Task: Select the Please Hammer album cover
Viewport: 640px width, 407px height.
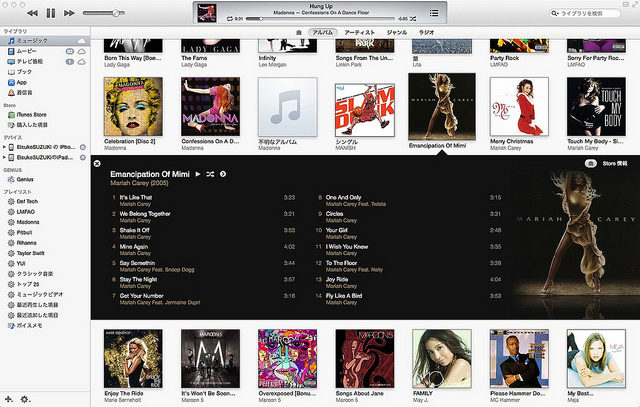Action: point(519,358)
